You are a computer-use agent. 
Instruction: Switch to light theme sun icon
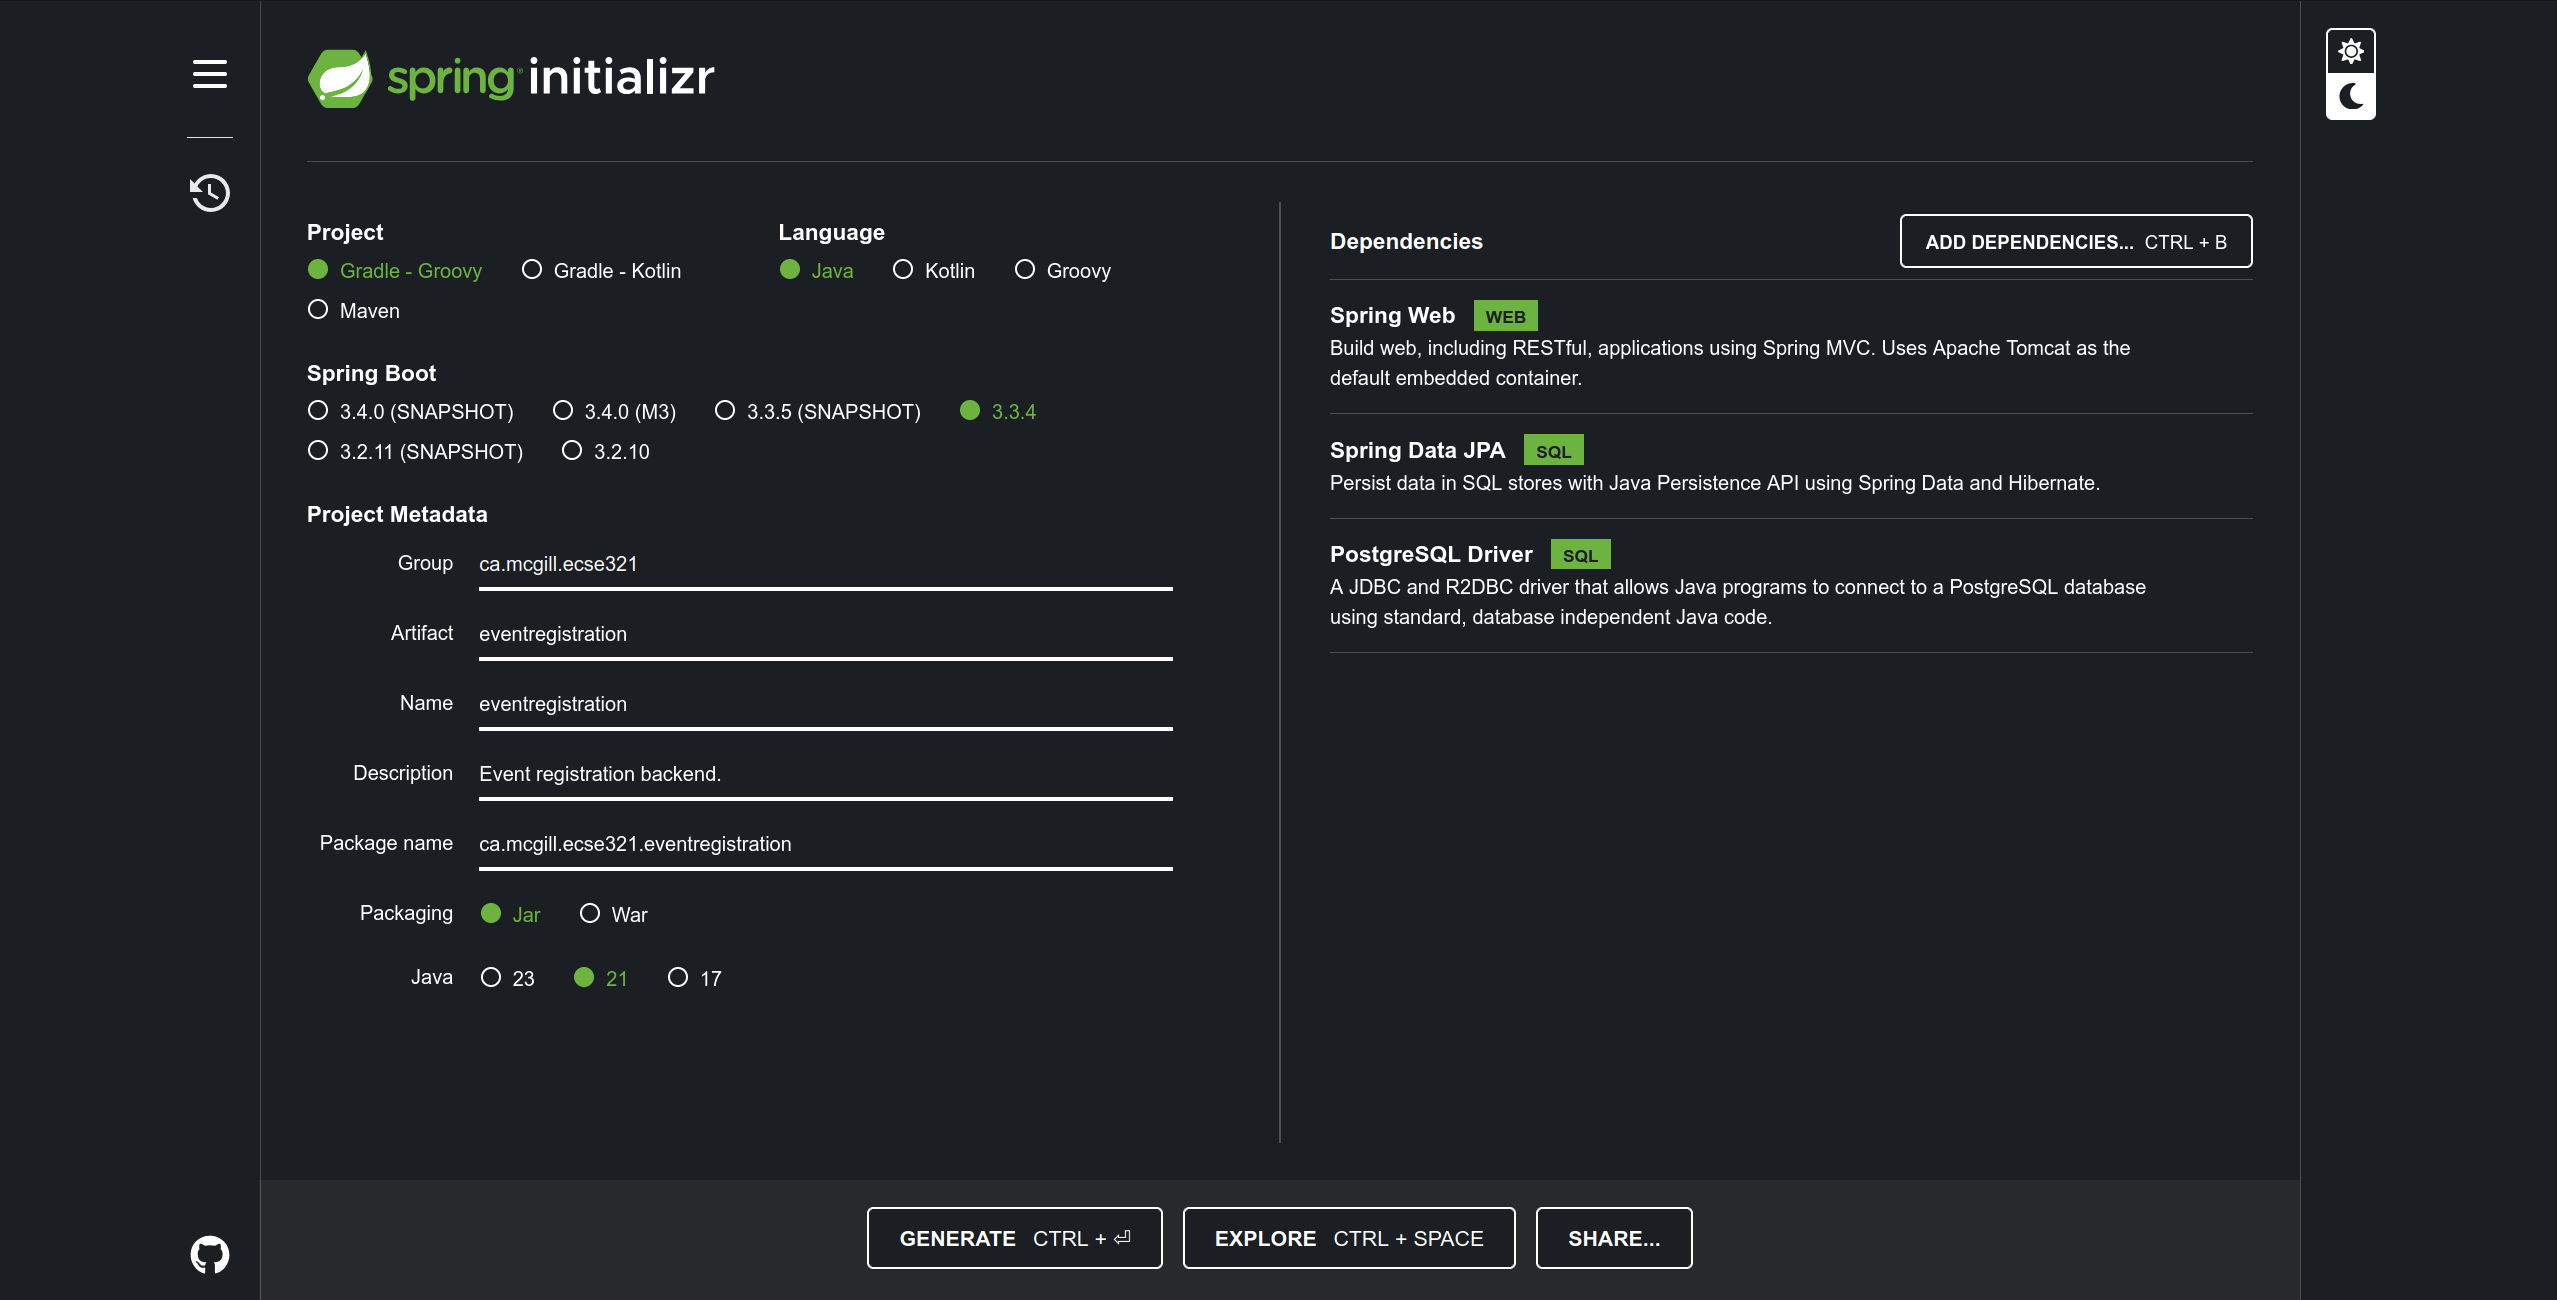2351,51
